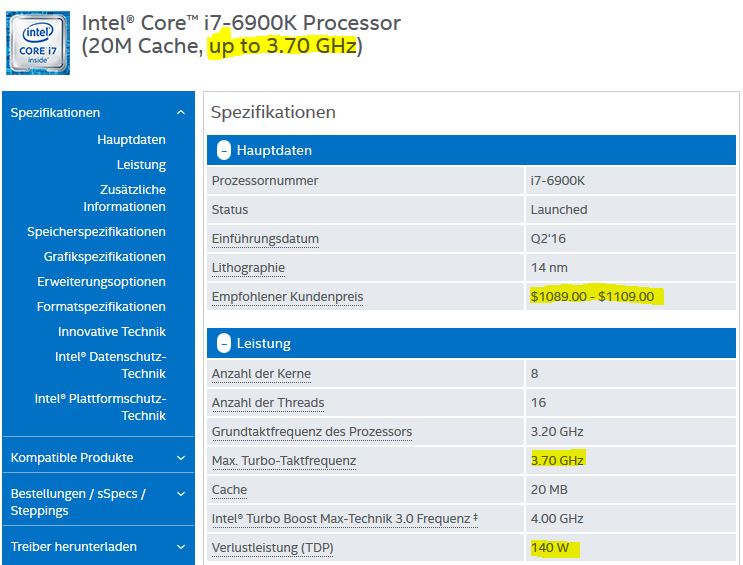Screen dimensions: 743x565
Task: Open Intel Plattformschutz-Technik sidebar link
Action: coord(100,407)
